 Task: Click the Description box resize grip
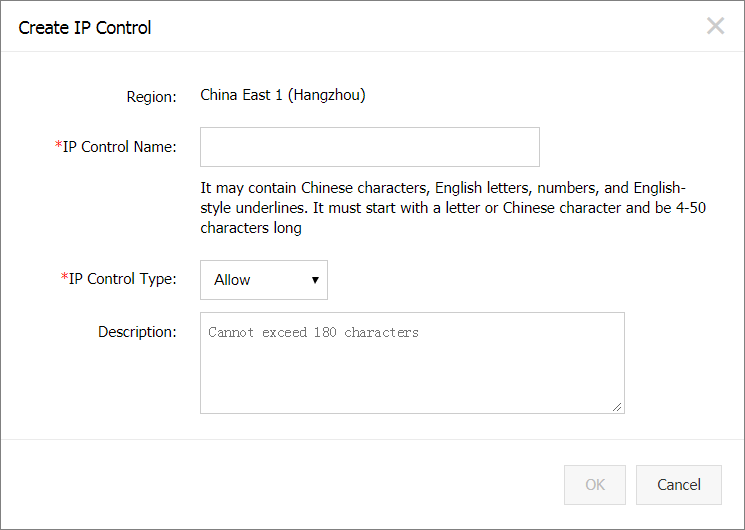(x=617, y=406)
